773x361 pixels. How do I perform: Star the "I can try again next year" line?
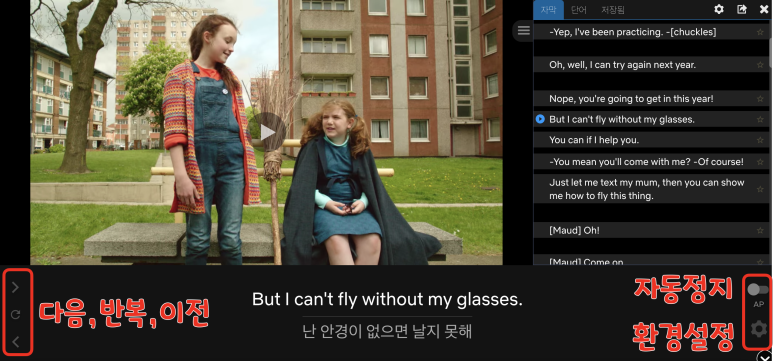coord(760,65)
